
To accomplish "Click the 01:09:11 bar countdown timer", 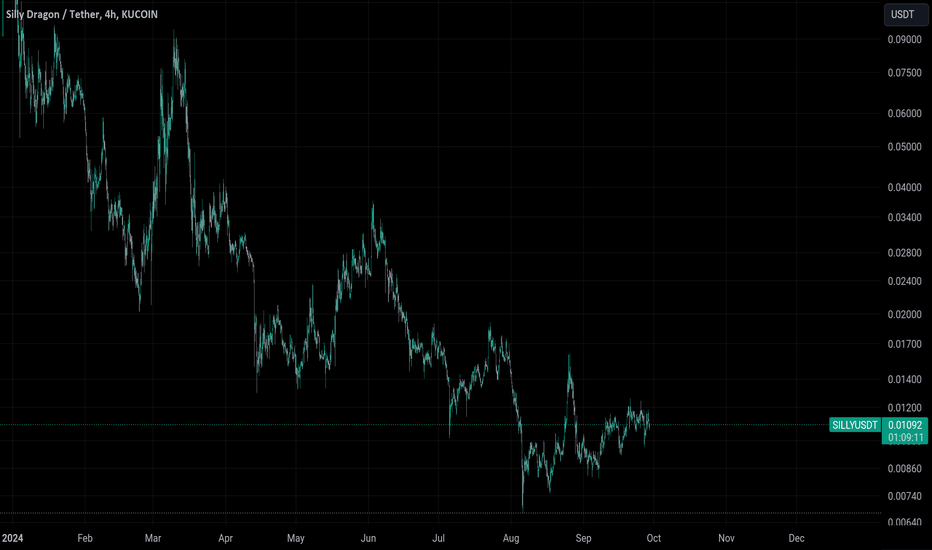I will [x=905, y=438].
